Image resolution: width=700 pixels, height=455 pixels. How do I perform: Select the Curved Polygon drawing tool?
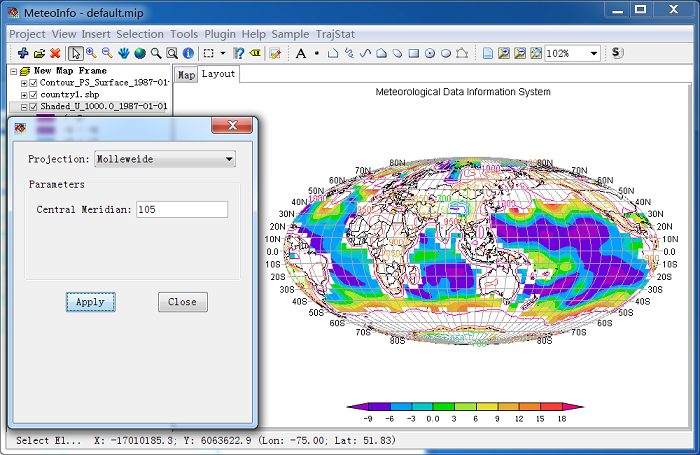[x=397, y=53]
